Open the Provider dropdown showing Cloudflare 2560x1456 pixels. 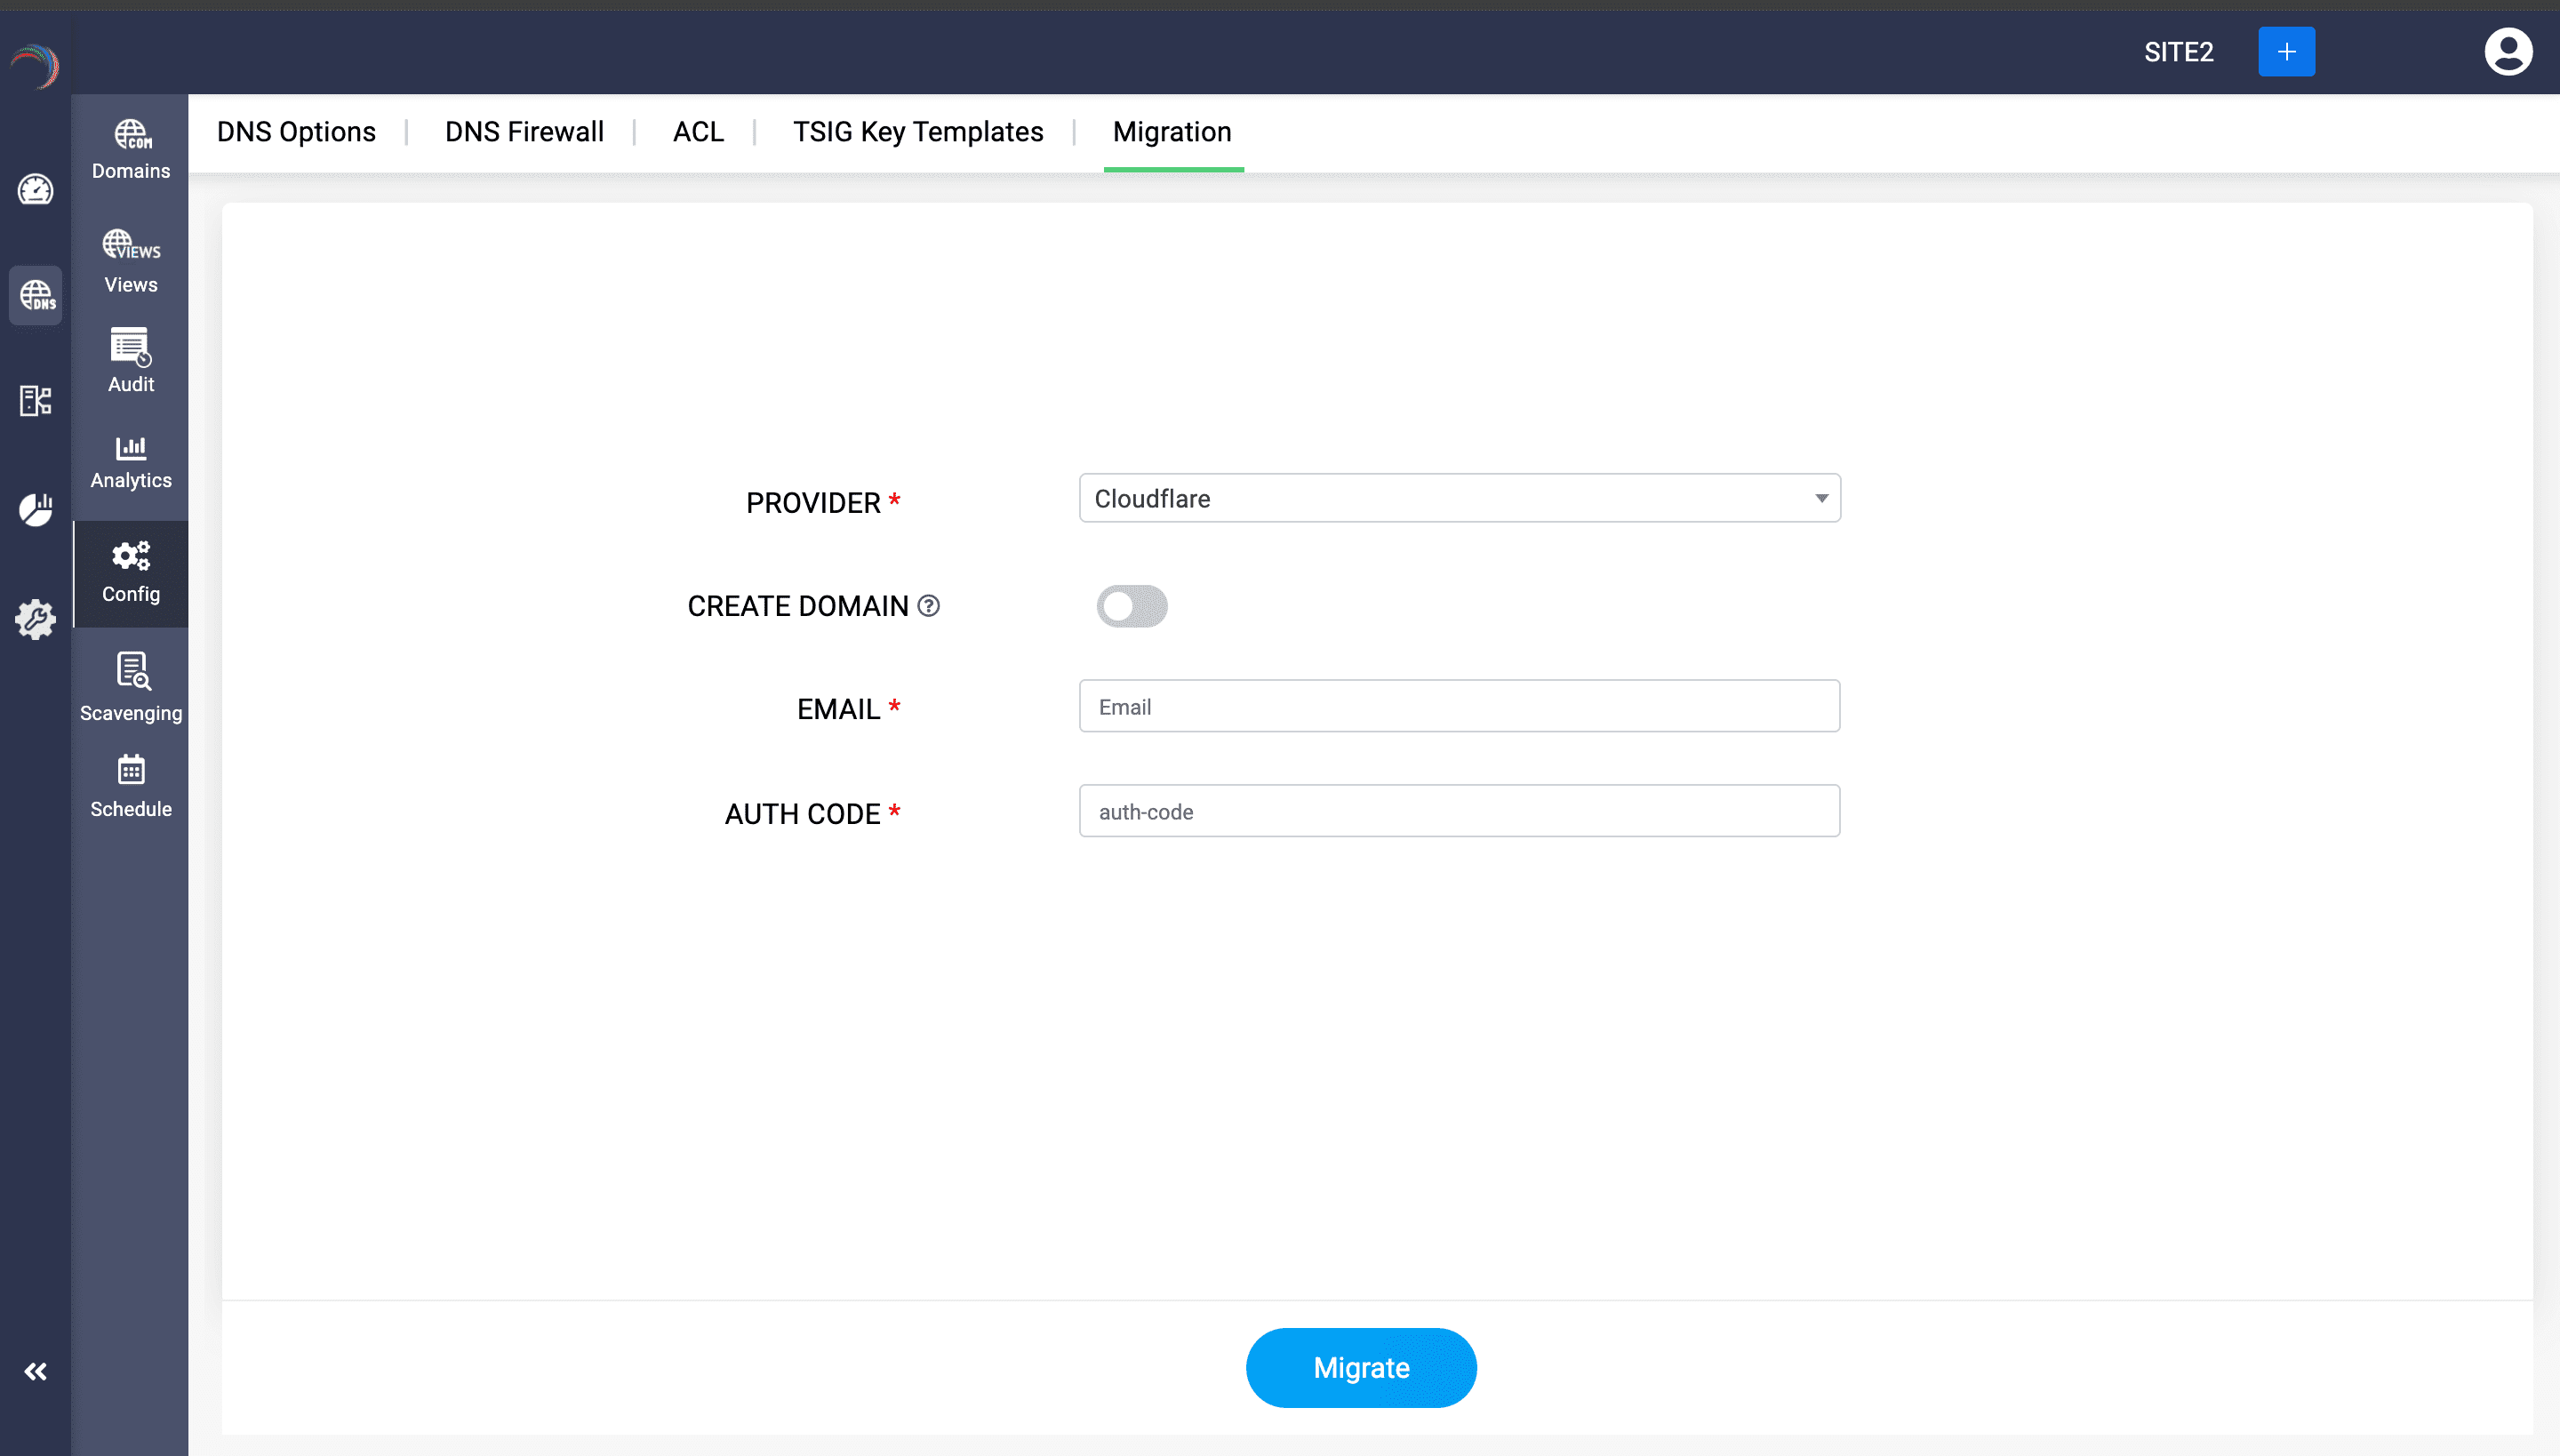point(1459,498)
